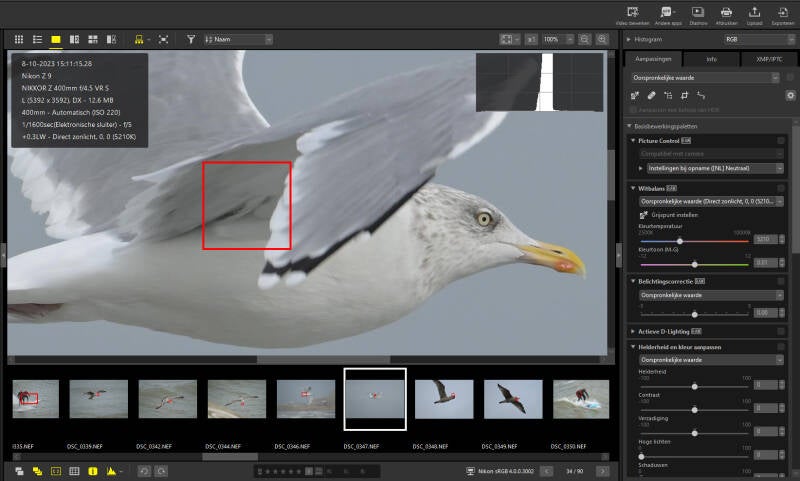This screenshot has height=481, width=800.
Task: Adjust the Contrast slider handle
Action: (694, 410)
